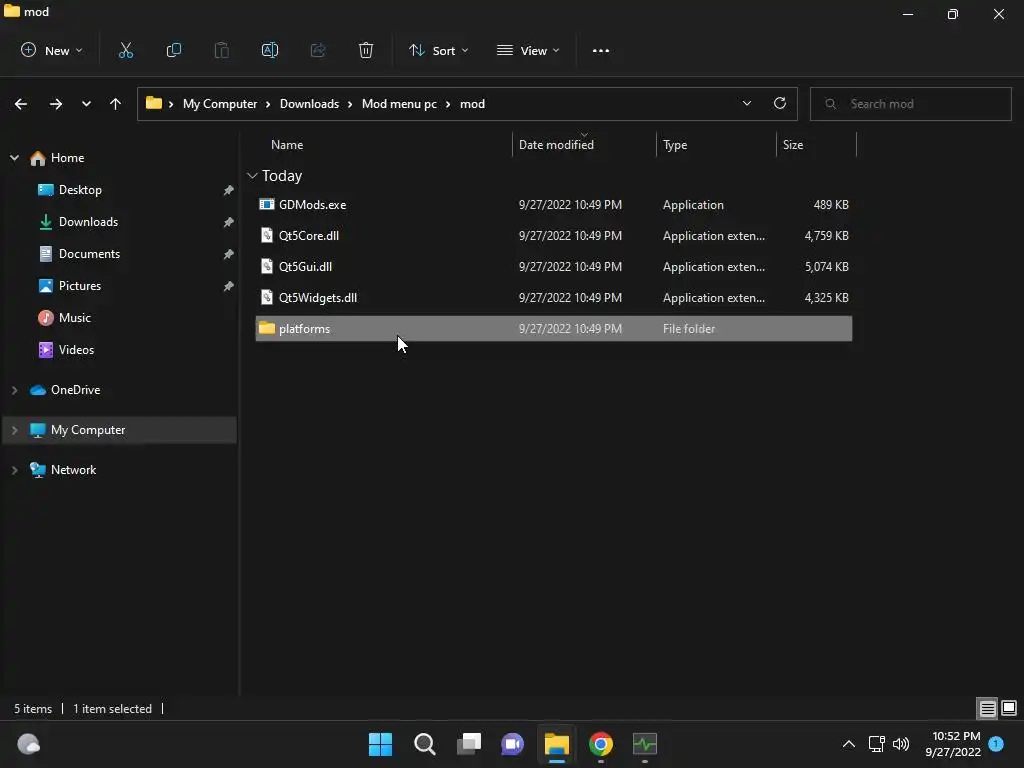The image size is (1024, 768).
Task: Select the Qt5Gui.dll file
Action: (554, 266)
